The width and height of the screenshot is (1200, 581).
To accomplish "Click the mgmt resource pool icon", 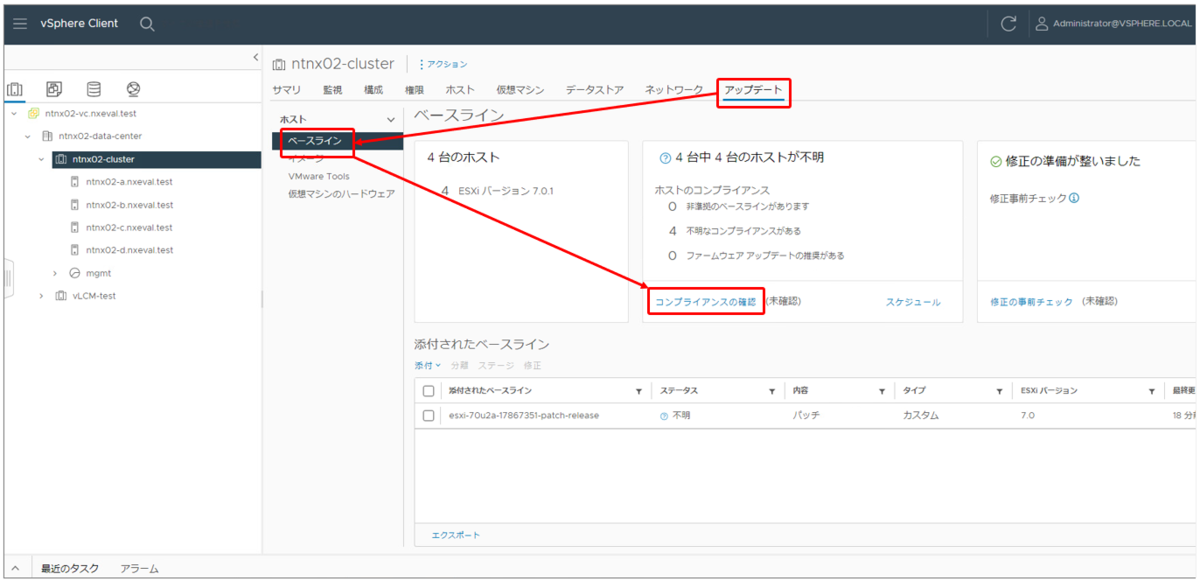I will point(75,273).
